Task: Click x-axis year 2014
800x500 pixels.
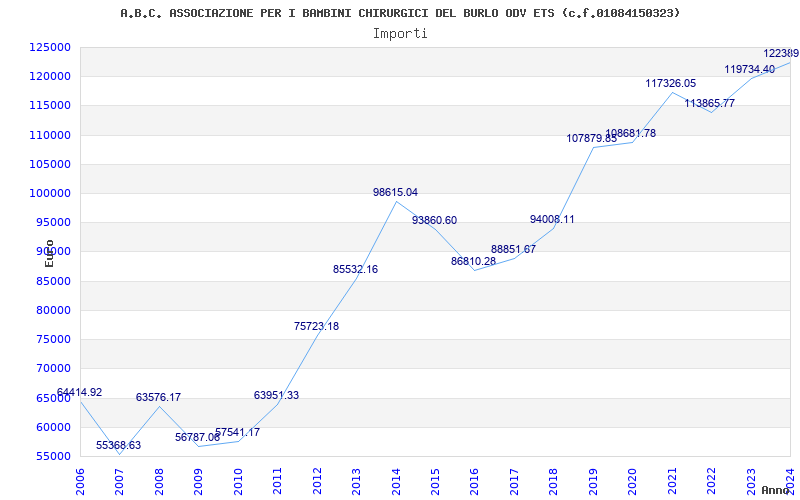Action: (396, 482)
